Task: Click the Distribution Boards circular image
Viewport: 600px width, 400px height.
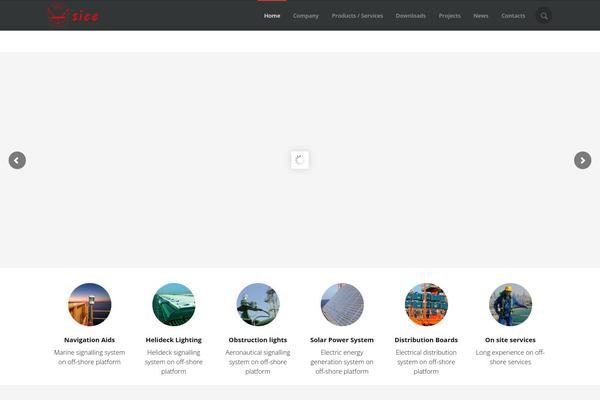Action: (x=426, y=305)
